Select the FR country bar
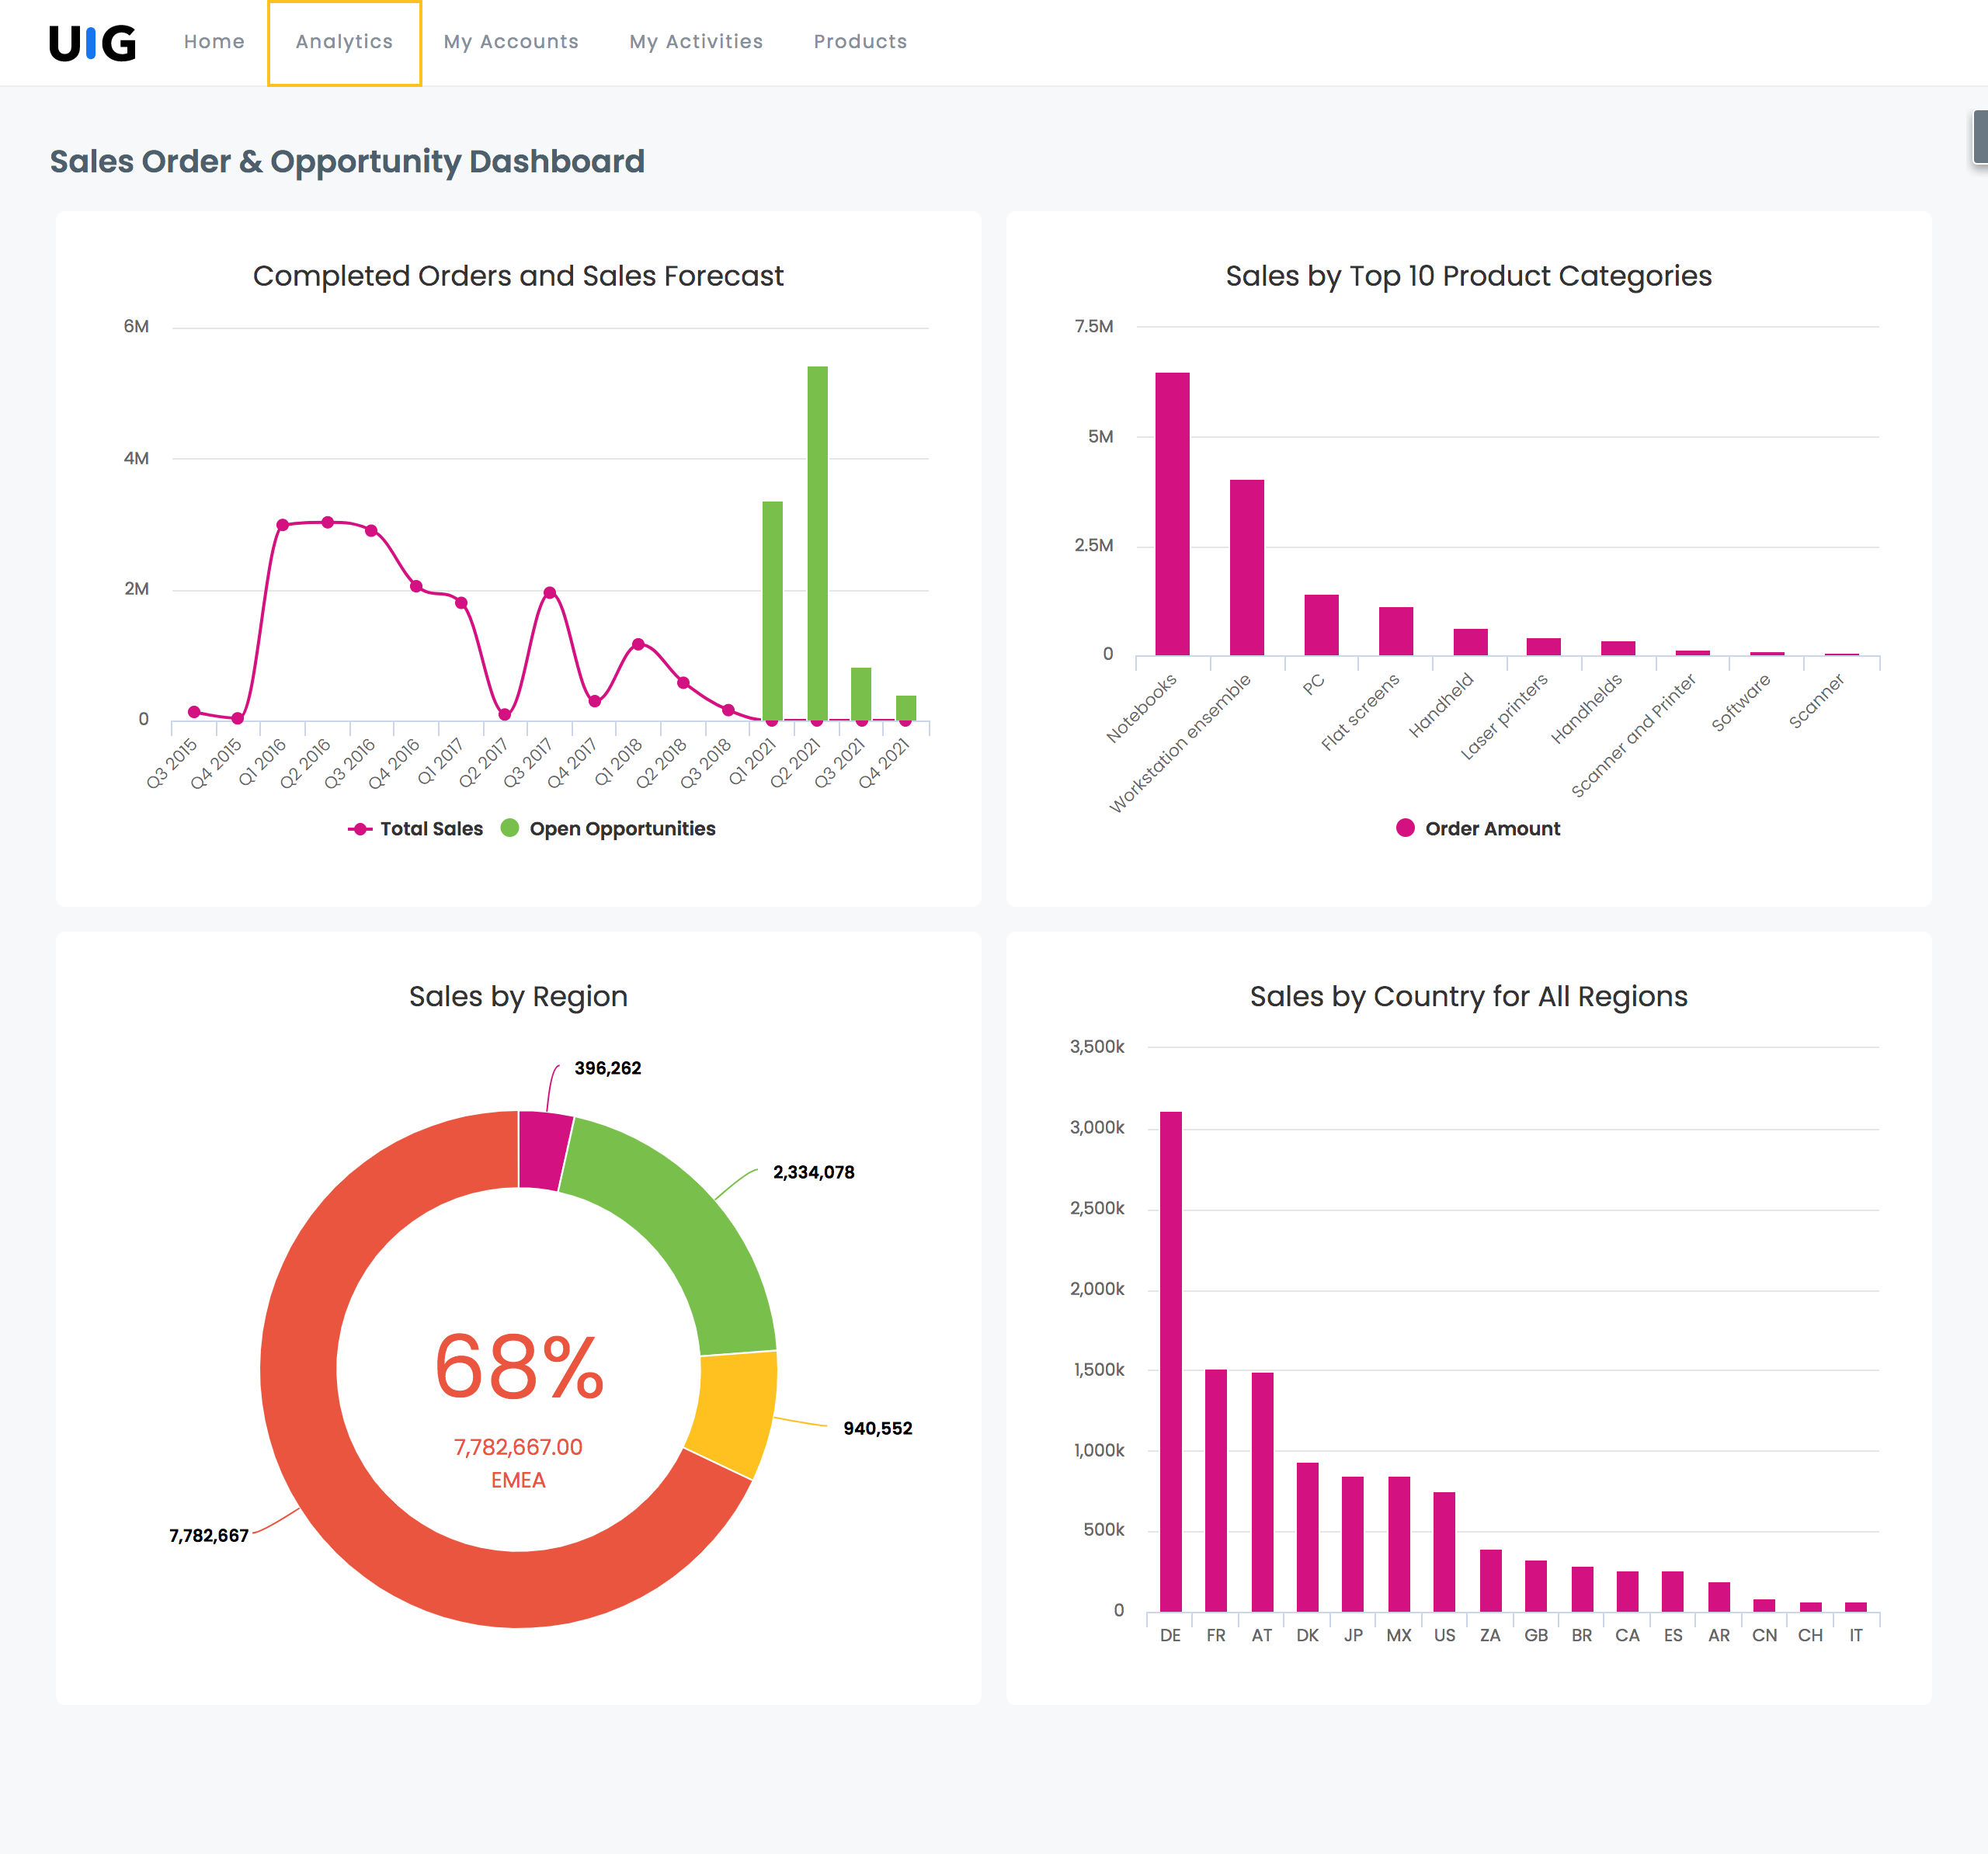Screen dimensions: 1988x1854 (x=1216, y=1490)
